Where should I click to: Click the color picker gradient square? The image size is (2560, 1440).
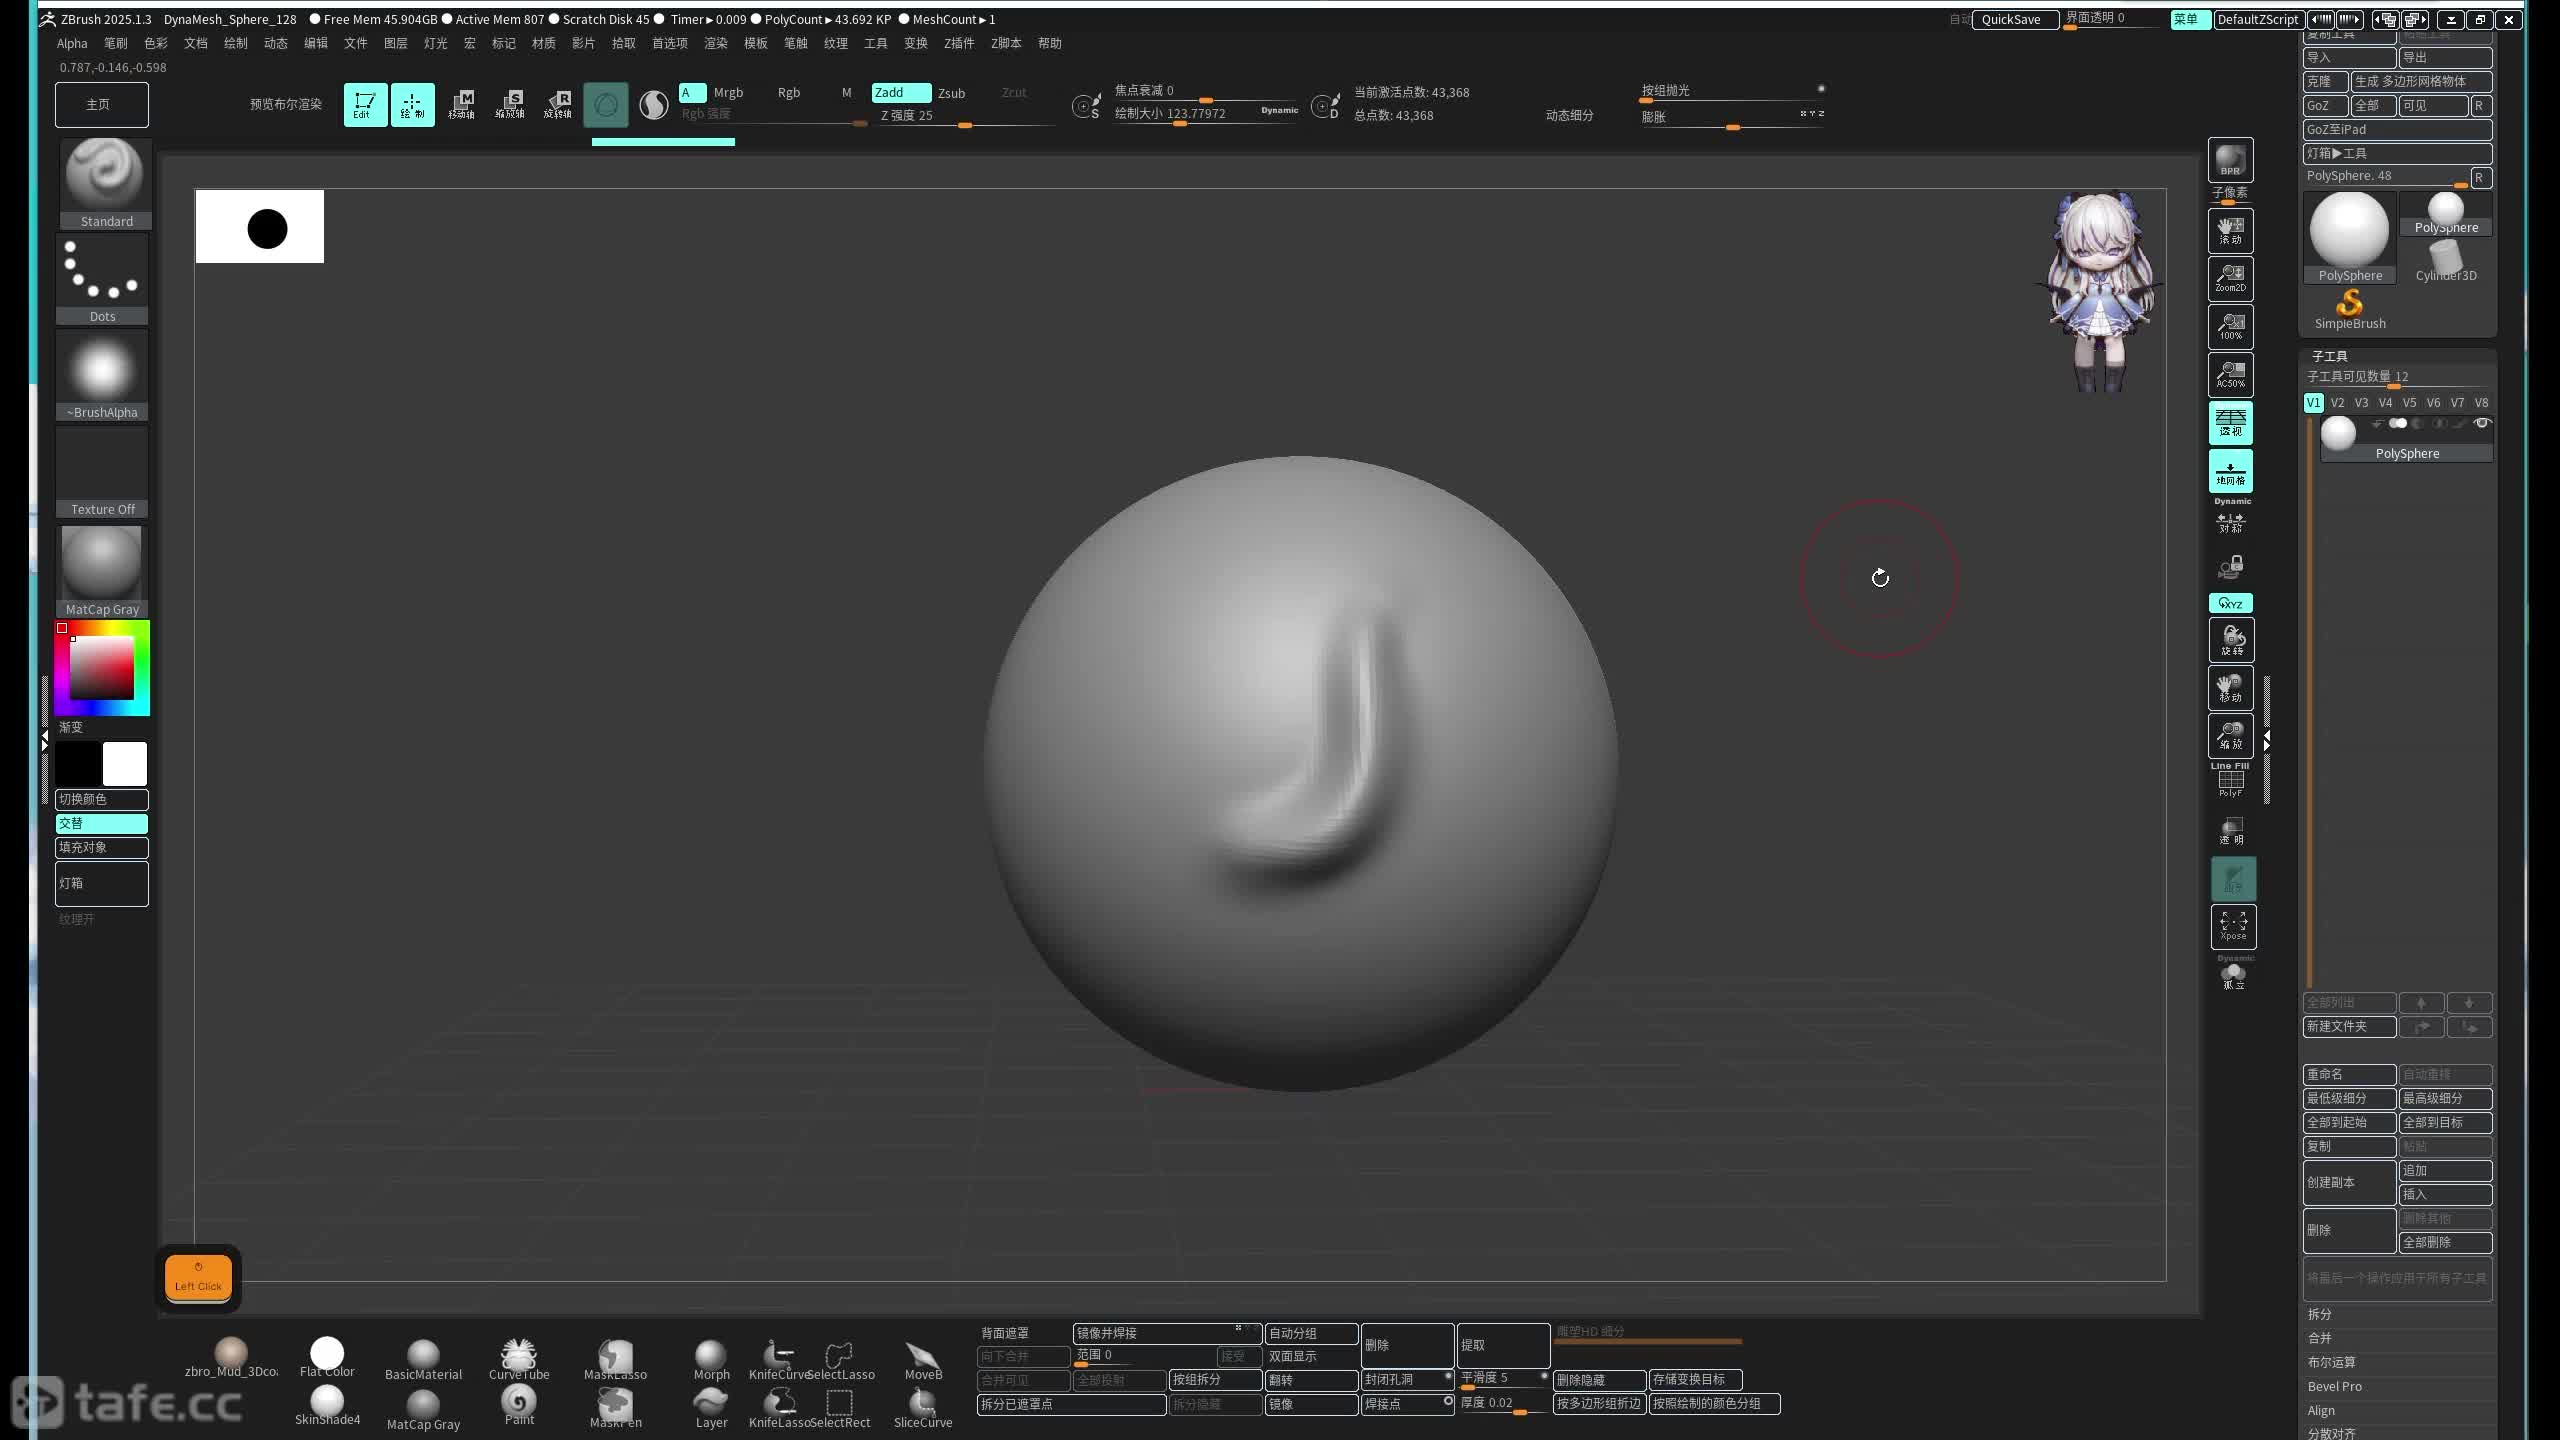101,668
